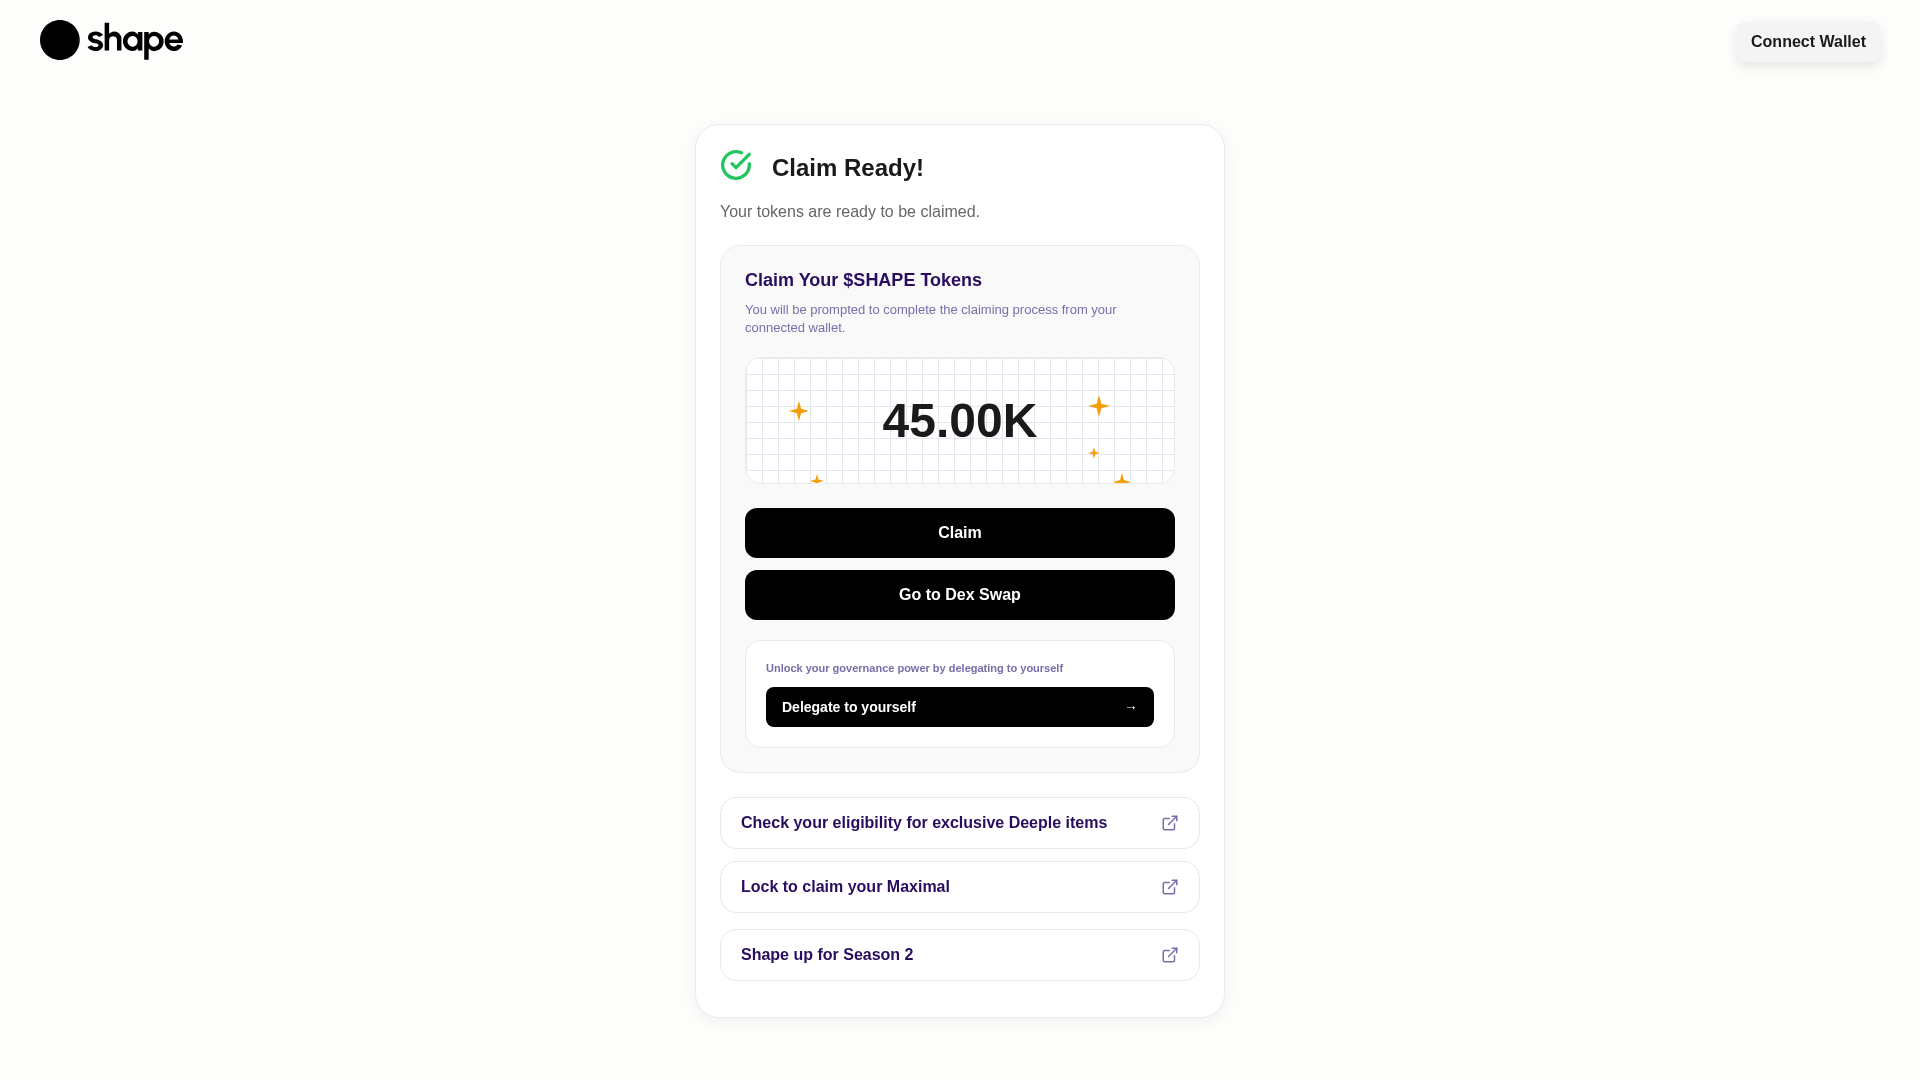Click the orange sparkle right of 45.00K

pyautogui.click(x=1098, y=406)
